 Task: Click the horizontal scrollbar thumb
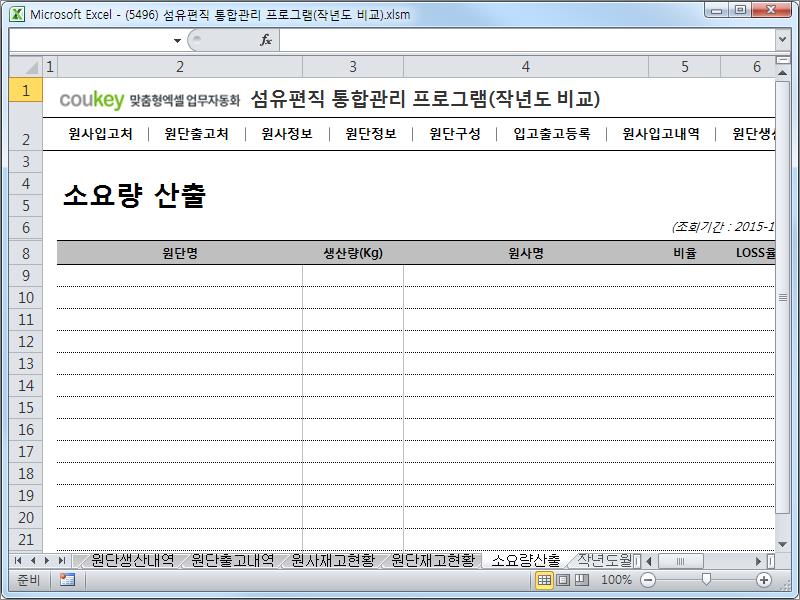680,561
